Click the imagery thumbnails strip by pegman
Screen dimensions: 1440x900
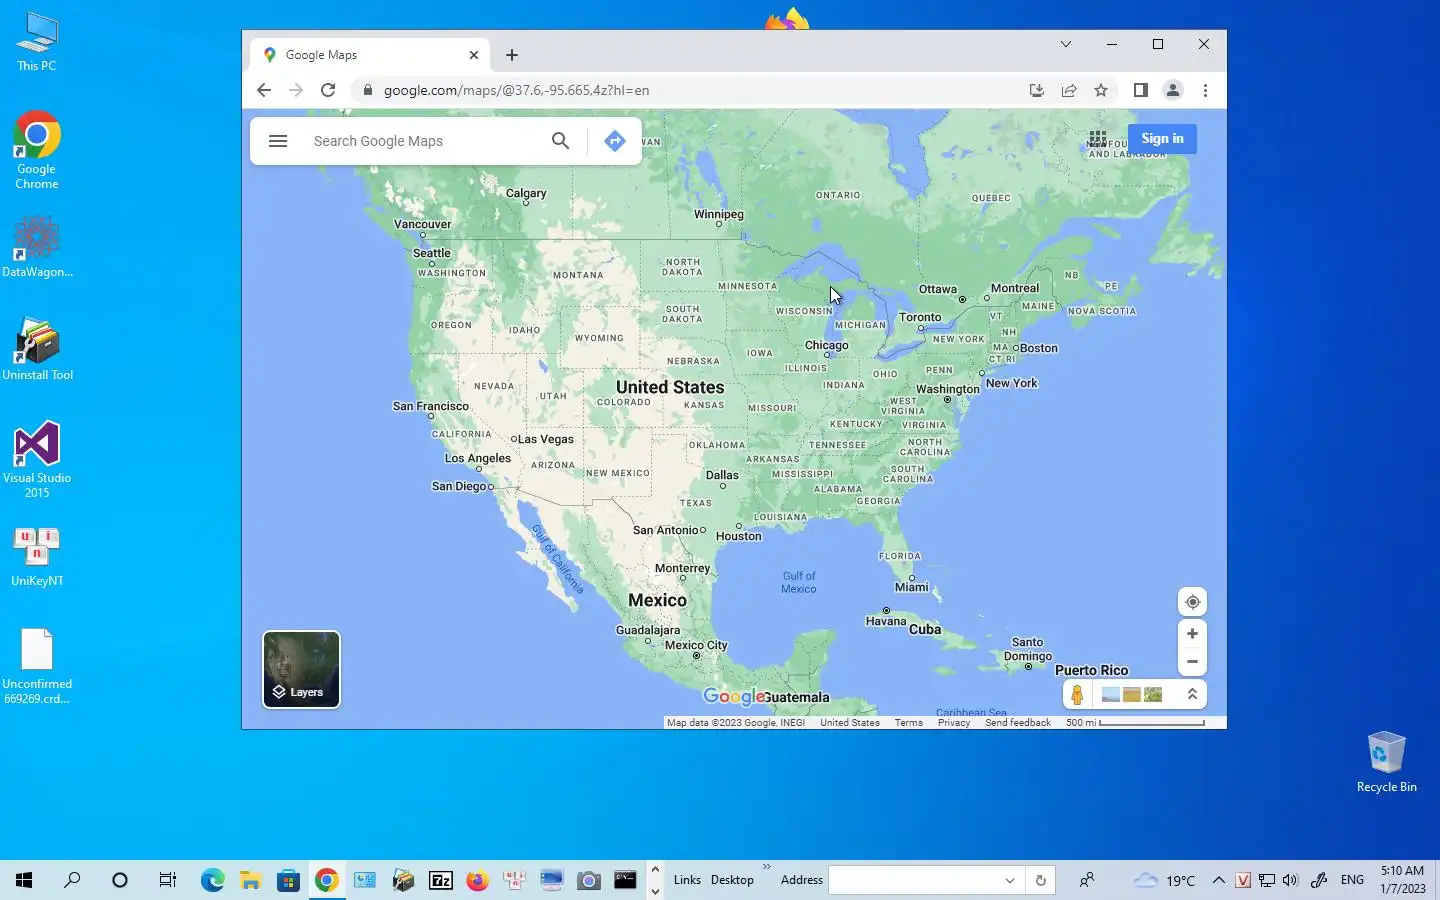(x=1132, y=695)
